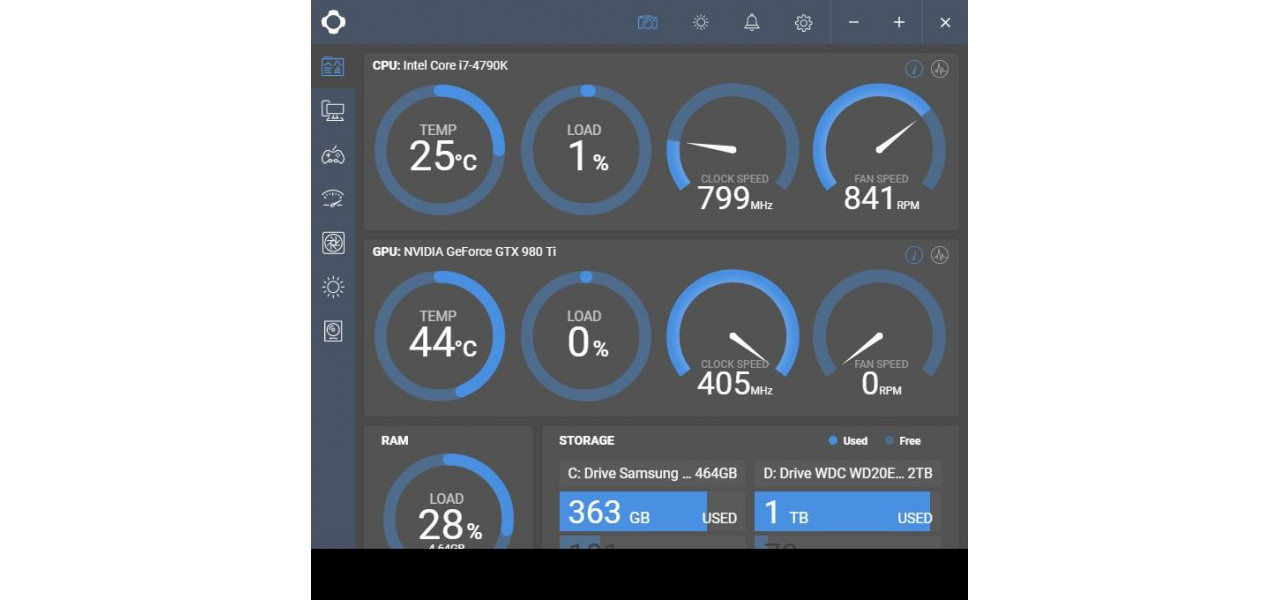The width and height of the screenshot is (1280, 600).
Task: Open GPU activity graph icon
Action: (940, 255)
